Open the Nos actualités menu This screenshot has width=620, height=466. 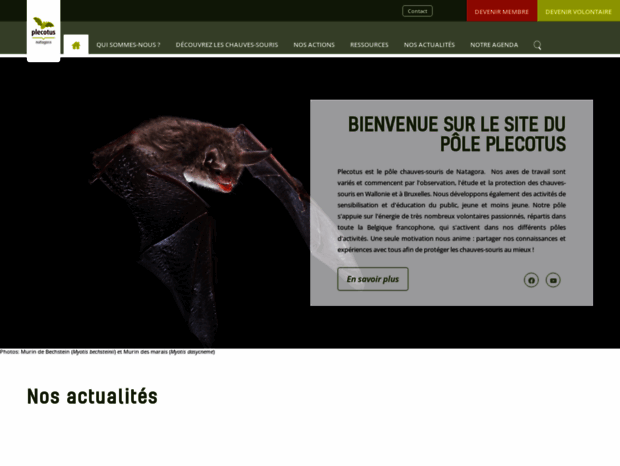click(x=429, y=45)
